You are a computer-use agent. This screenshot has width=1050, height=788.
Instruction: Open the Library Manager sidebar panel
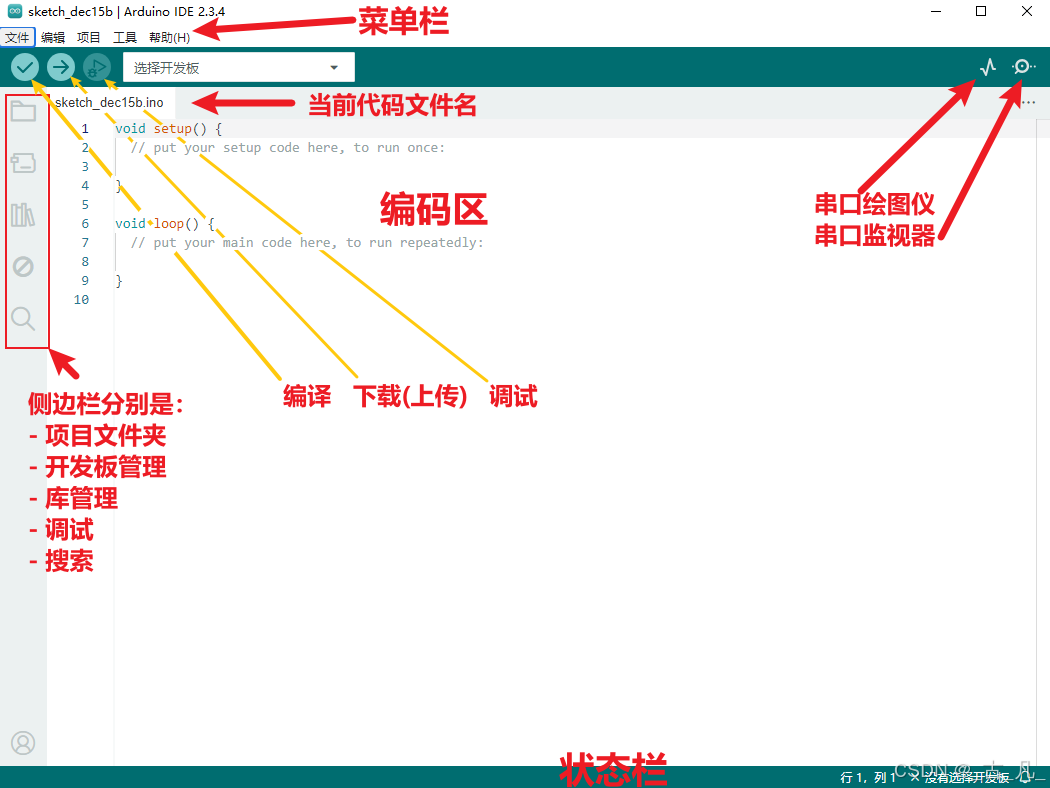[x=23, y=215]
